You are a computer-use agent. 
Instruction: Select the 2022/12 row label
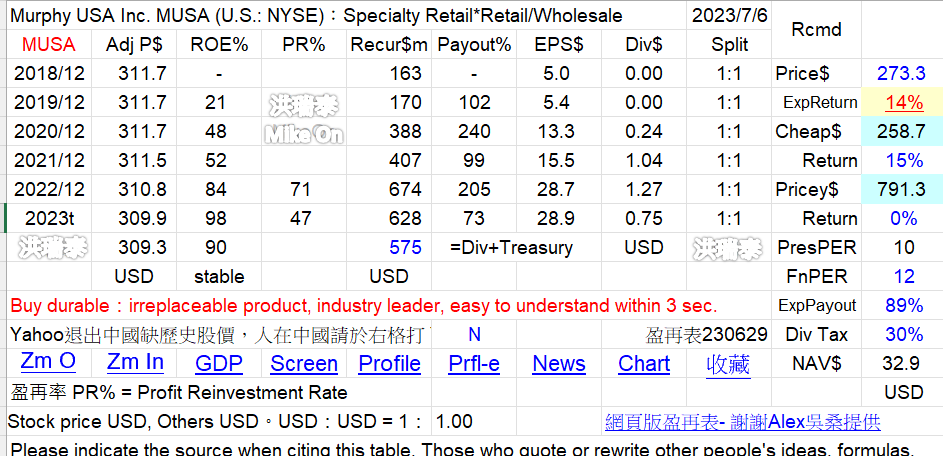coord(49,189)
